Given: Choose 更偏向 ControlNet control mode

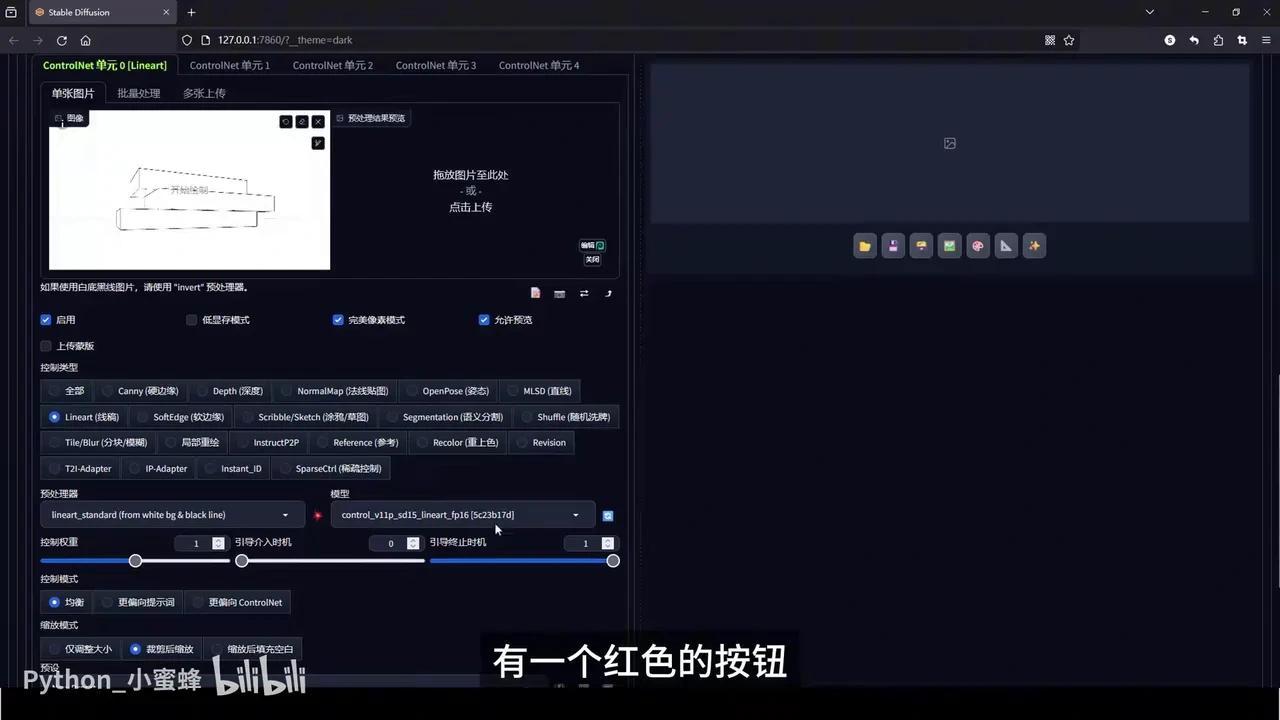Looking at the screenshot, I should (240, 602).
